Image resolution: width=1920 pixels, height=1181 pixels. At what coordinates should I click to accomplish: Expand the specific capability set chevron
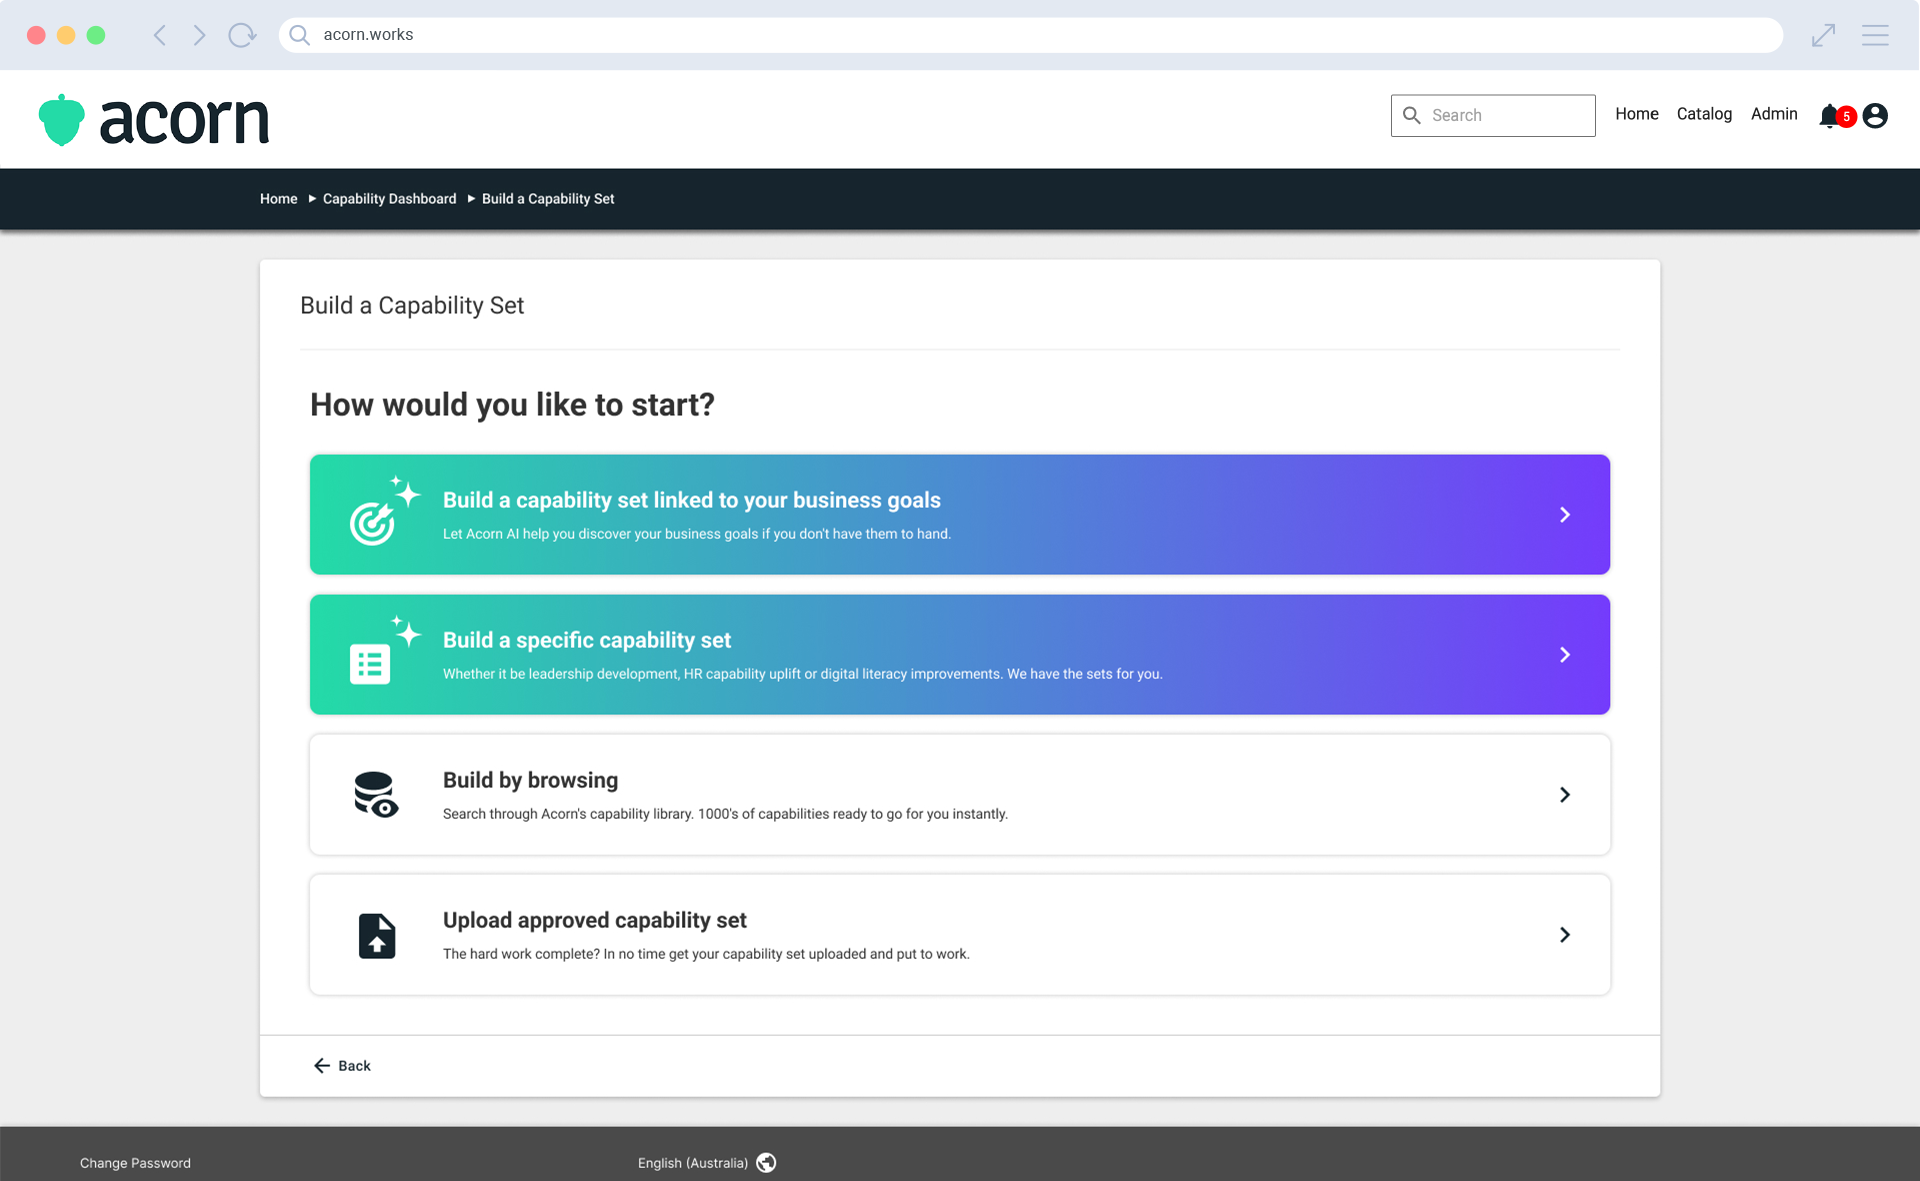click(x=1565, y=655)
